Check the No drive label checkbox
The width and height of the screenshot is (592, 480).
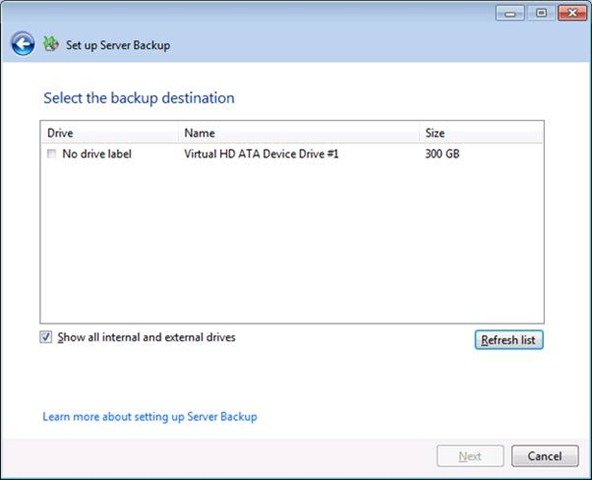51,154
